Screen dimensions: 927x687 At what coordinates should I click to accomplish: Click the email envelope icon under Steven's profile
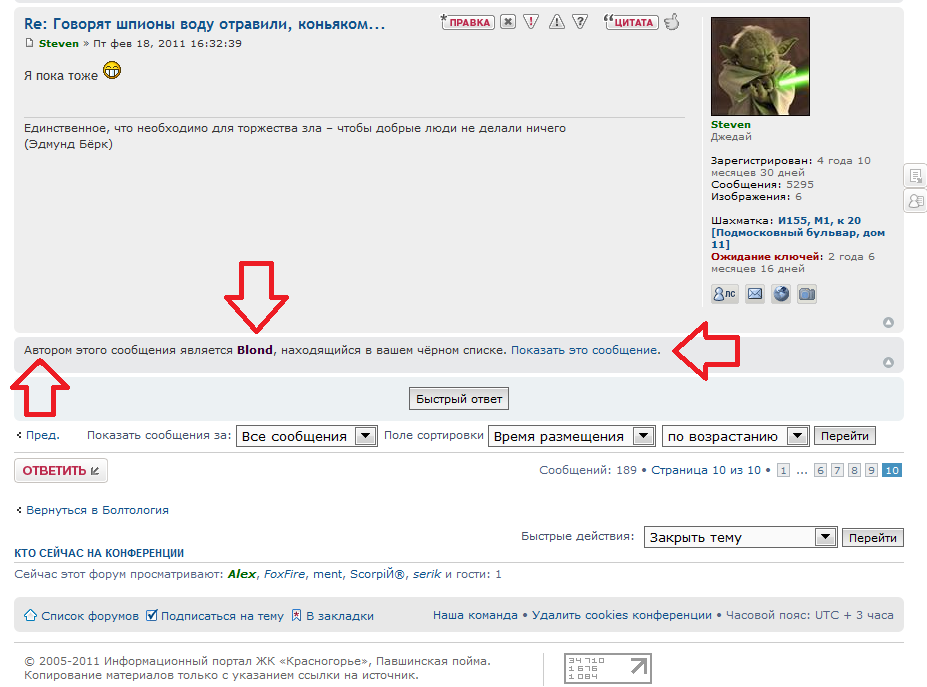[755, 294]
